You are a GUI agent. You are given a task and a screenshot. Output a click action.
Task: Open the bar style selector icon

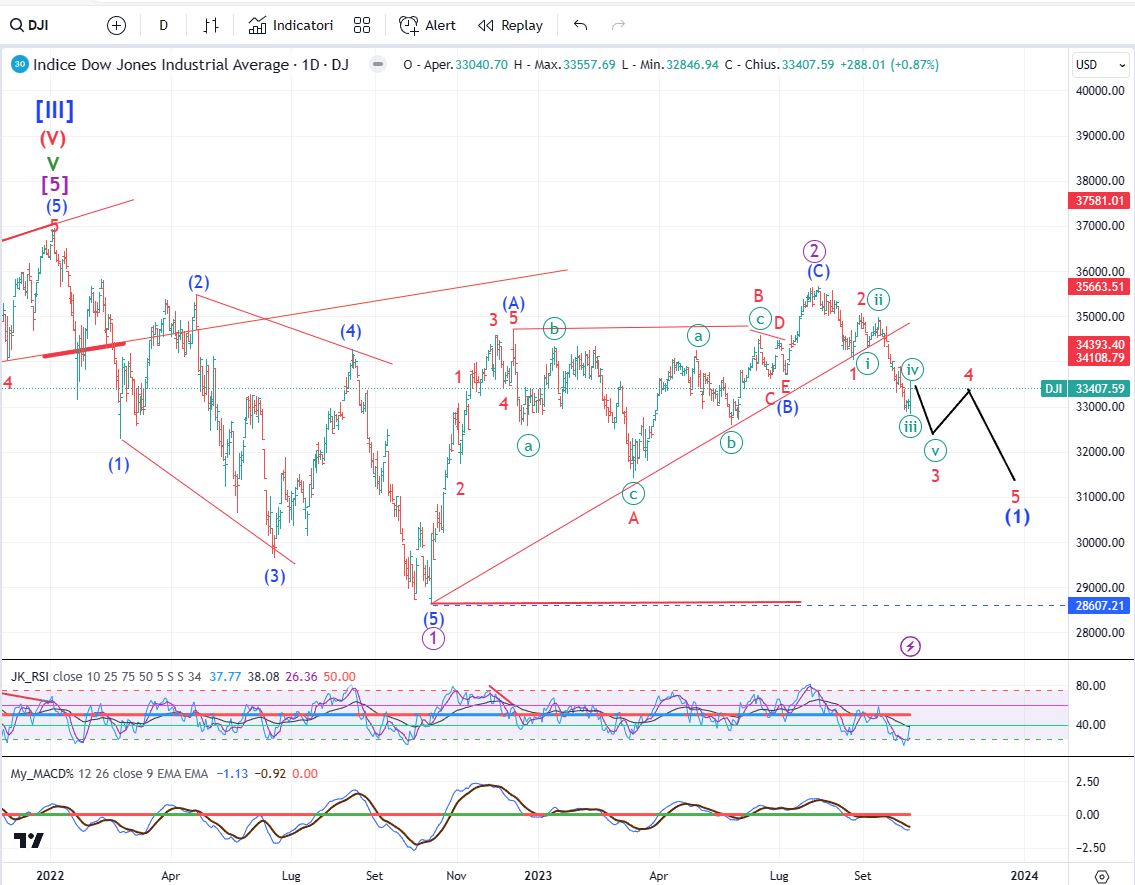[x=211, y=25]
